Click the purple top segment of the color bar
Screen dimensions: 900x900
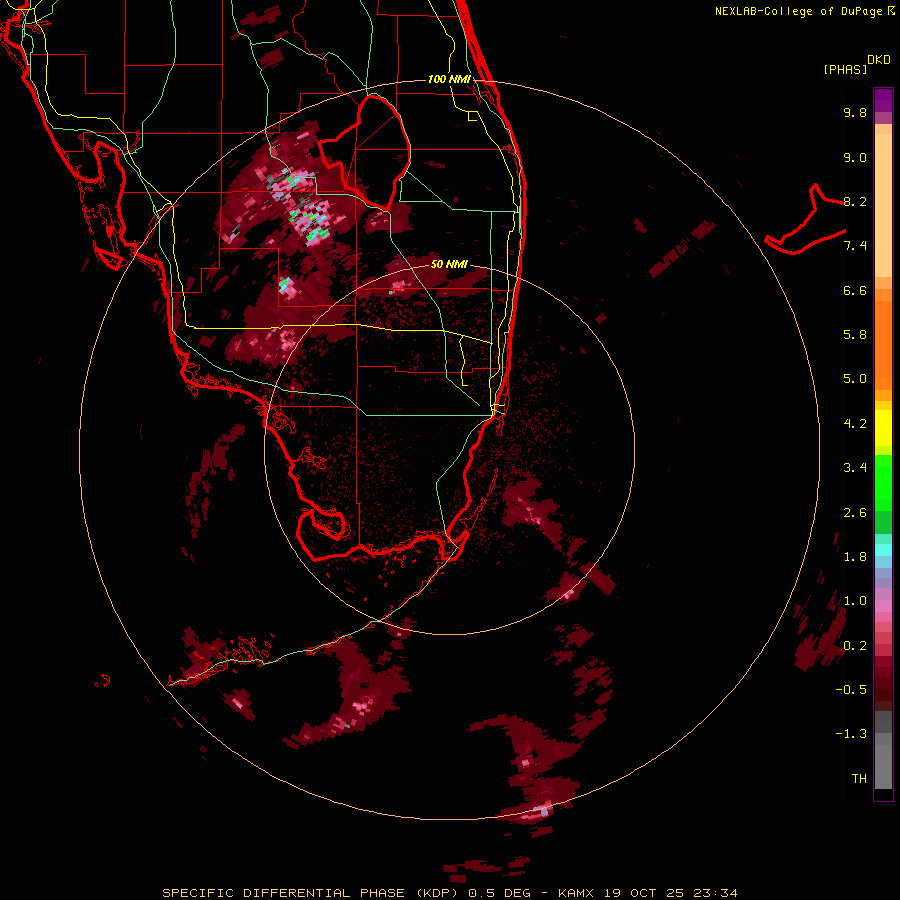(883, 100)
